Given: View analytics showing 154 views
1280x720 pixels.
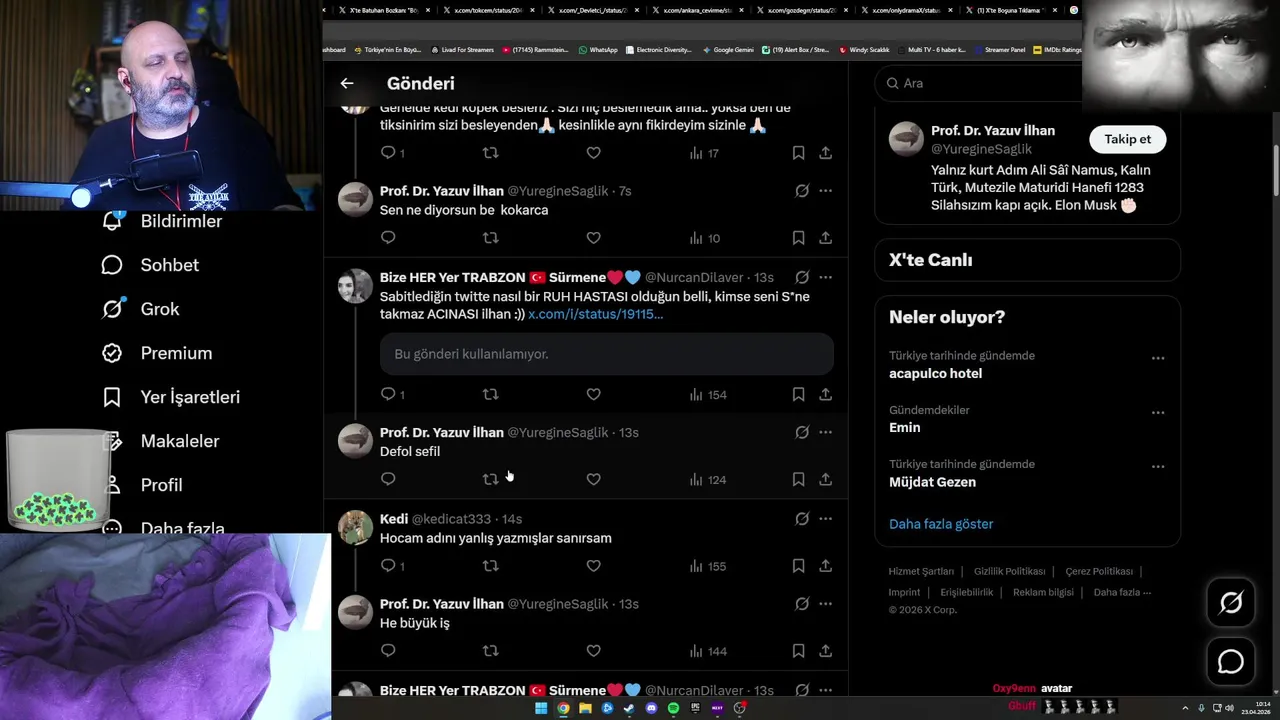Looking at the screenshot, I should (x=708, y=394).
